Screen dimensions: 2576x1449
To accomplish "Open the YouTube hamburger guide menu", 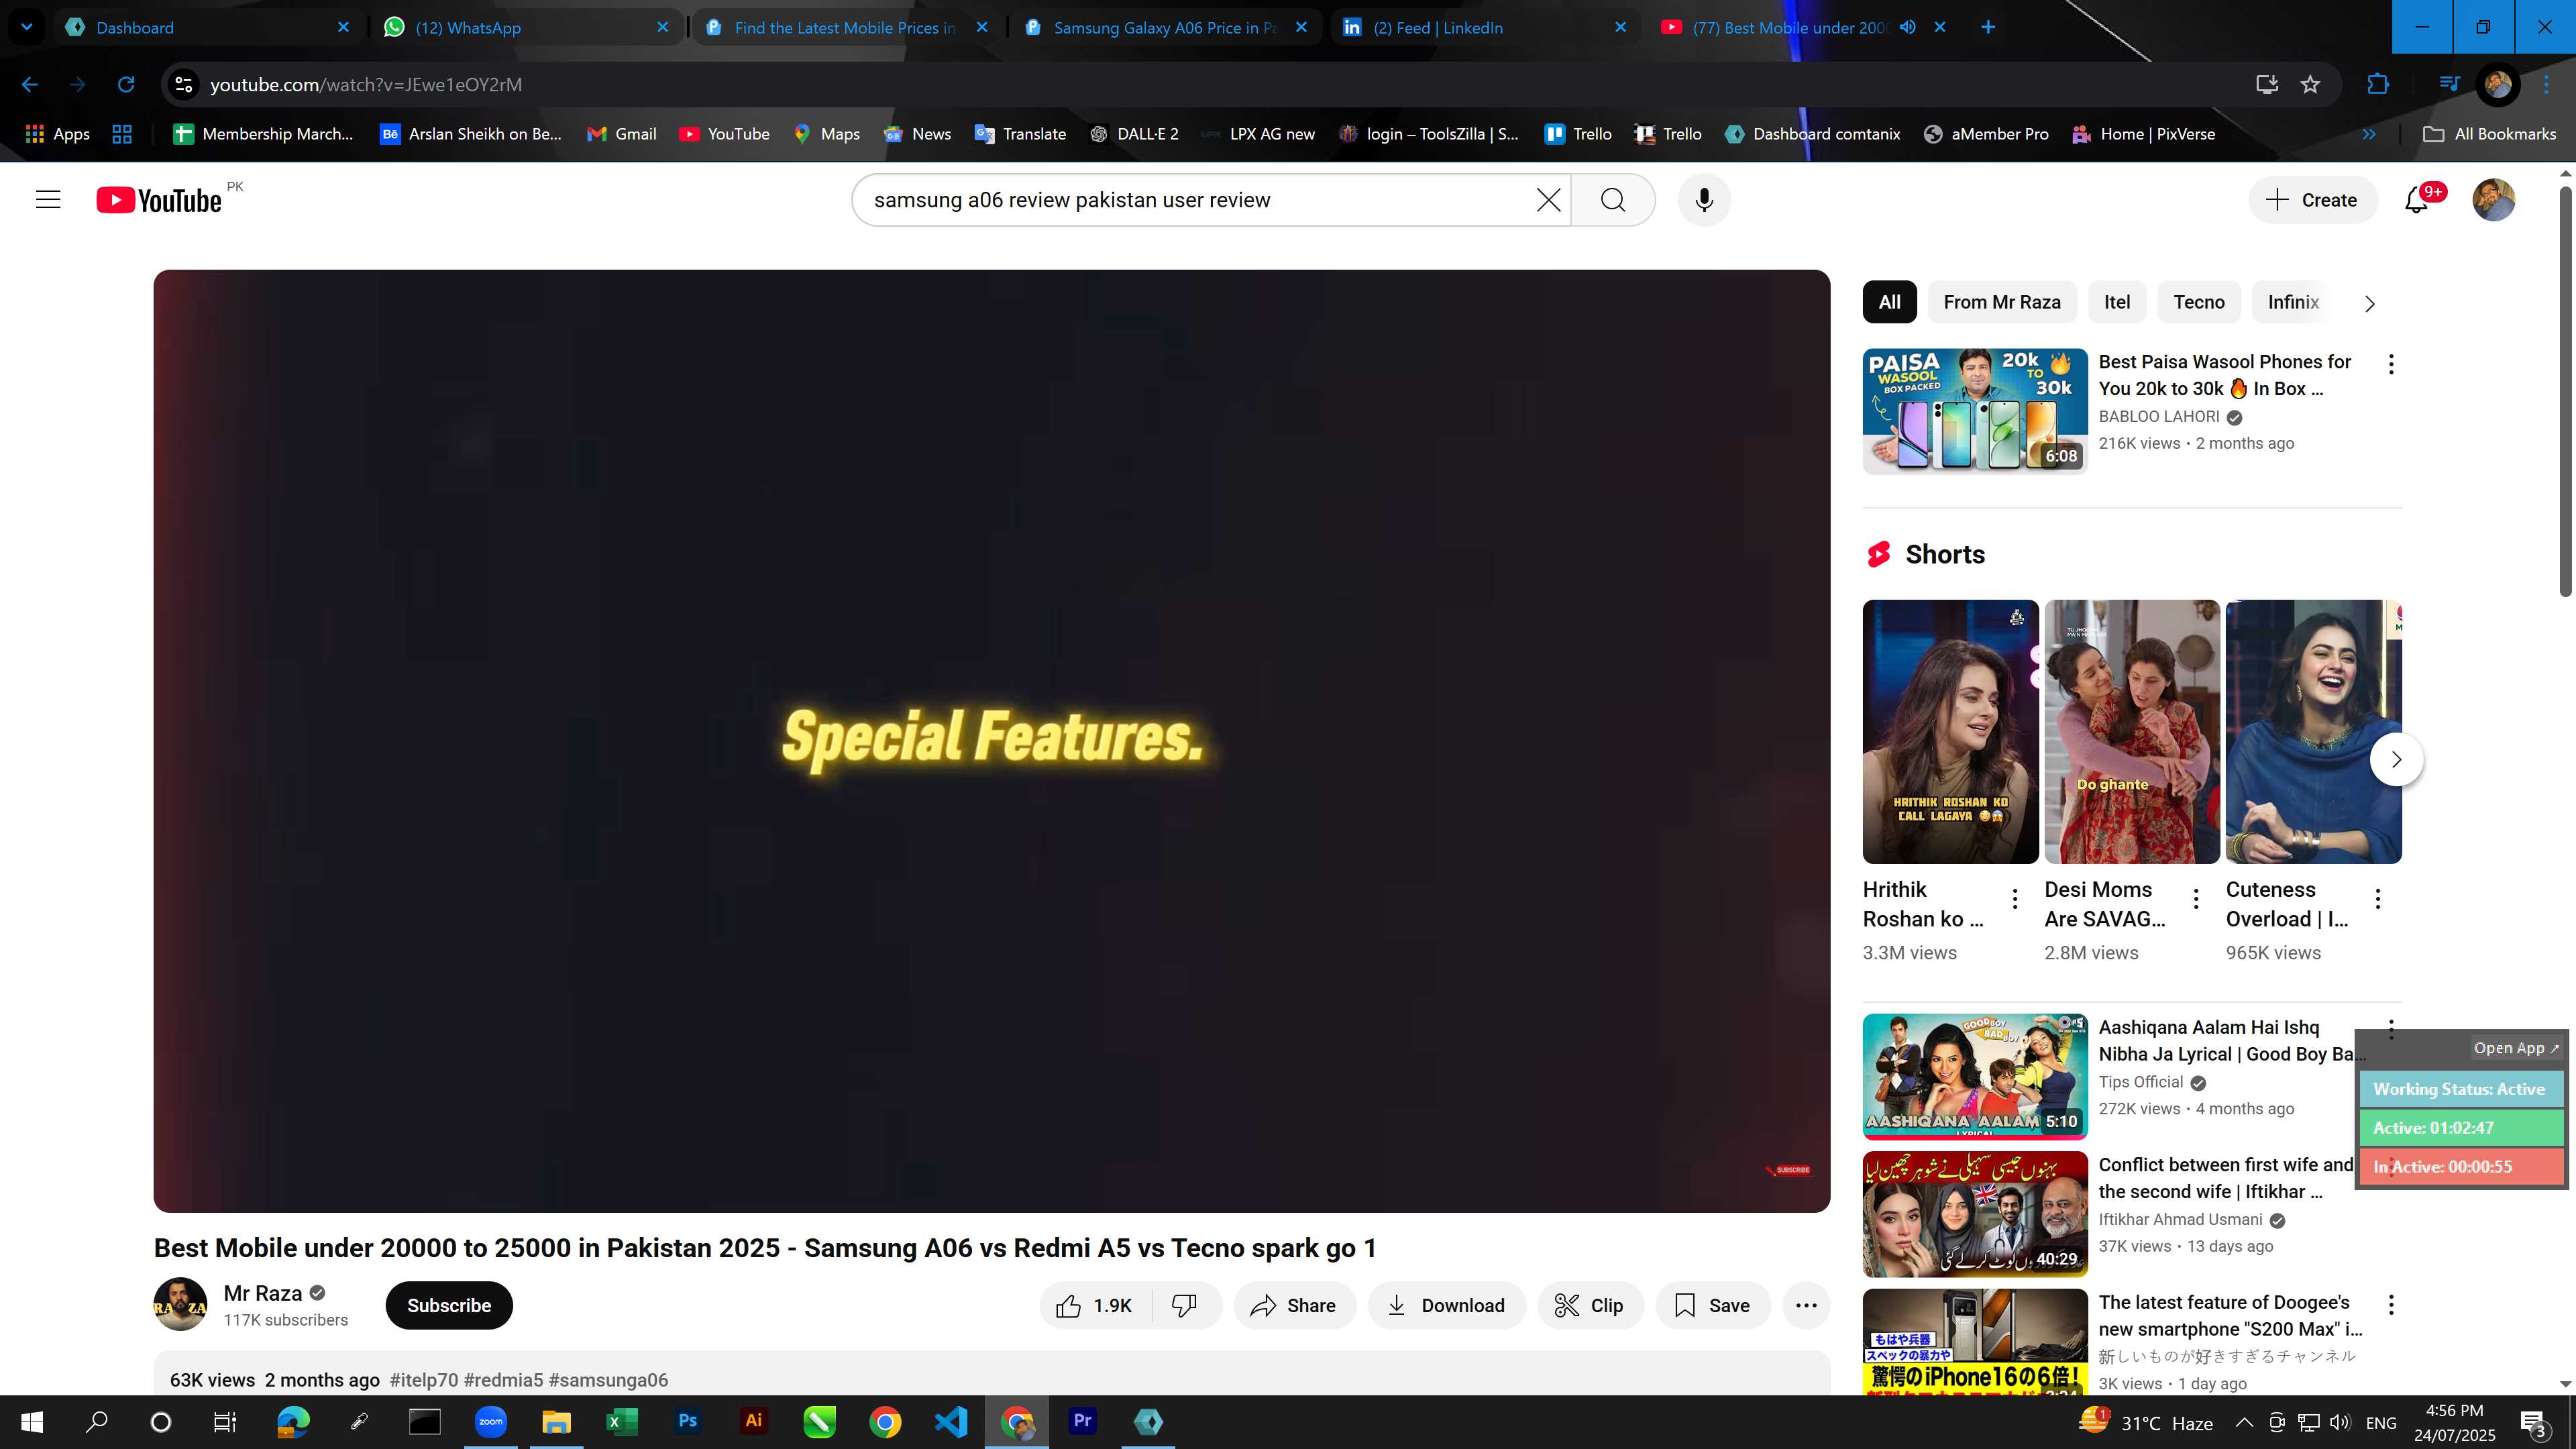I will coord(48,200).
